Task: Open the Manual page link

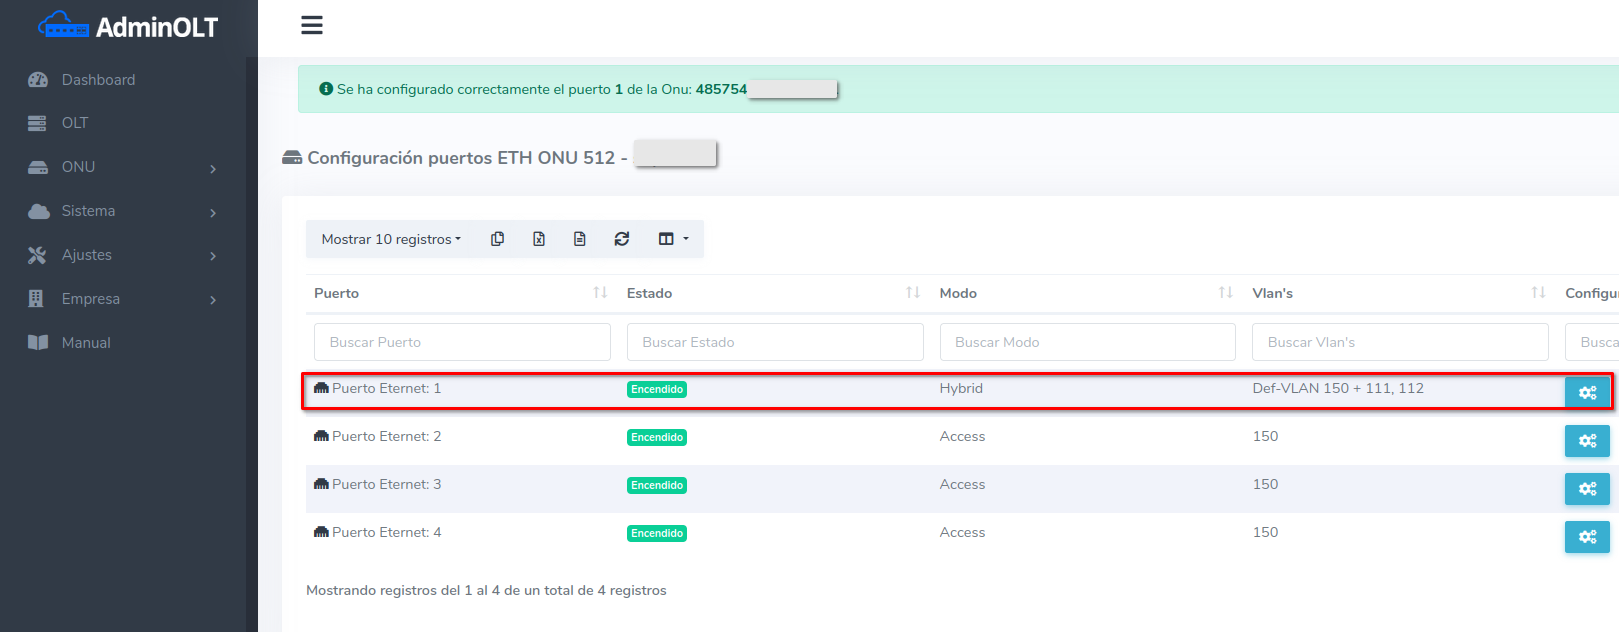Action: [86, 343]
